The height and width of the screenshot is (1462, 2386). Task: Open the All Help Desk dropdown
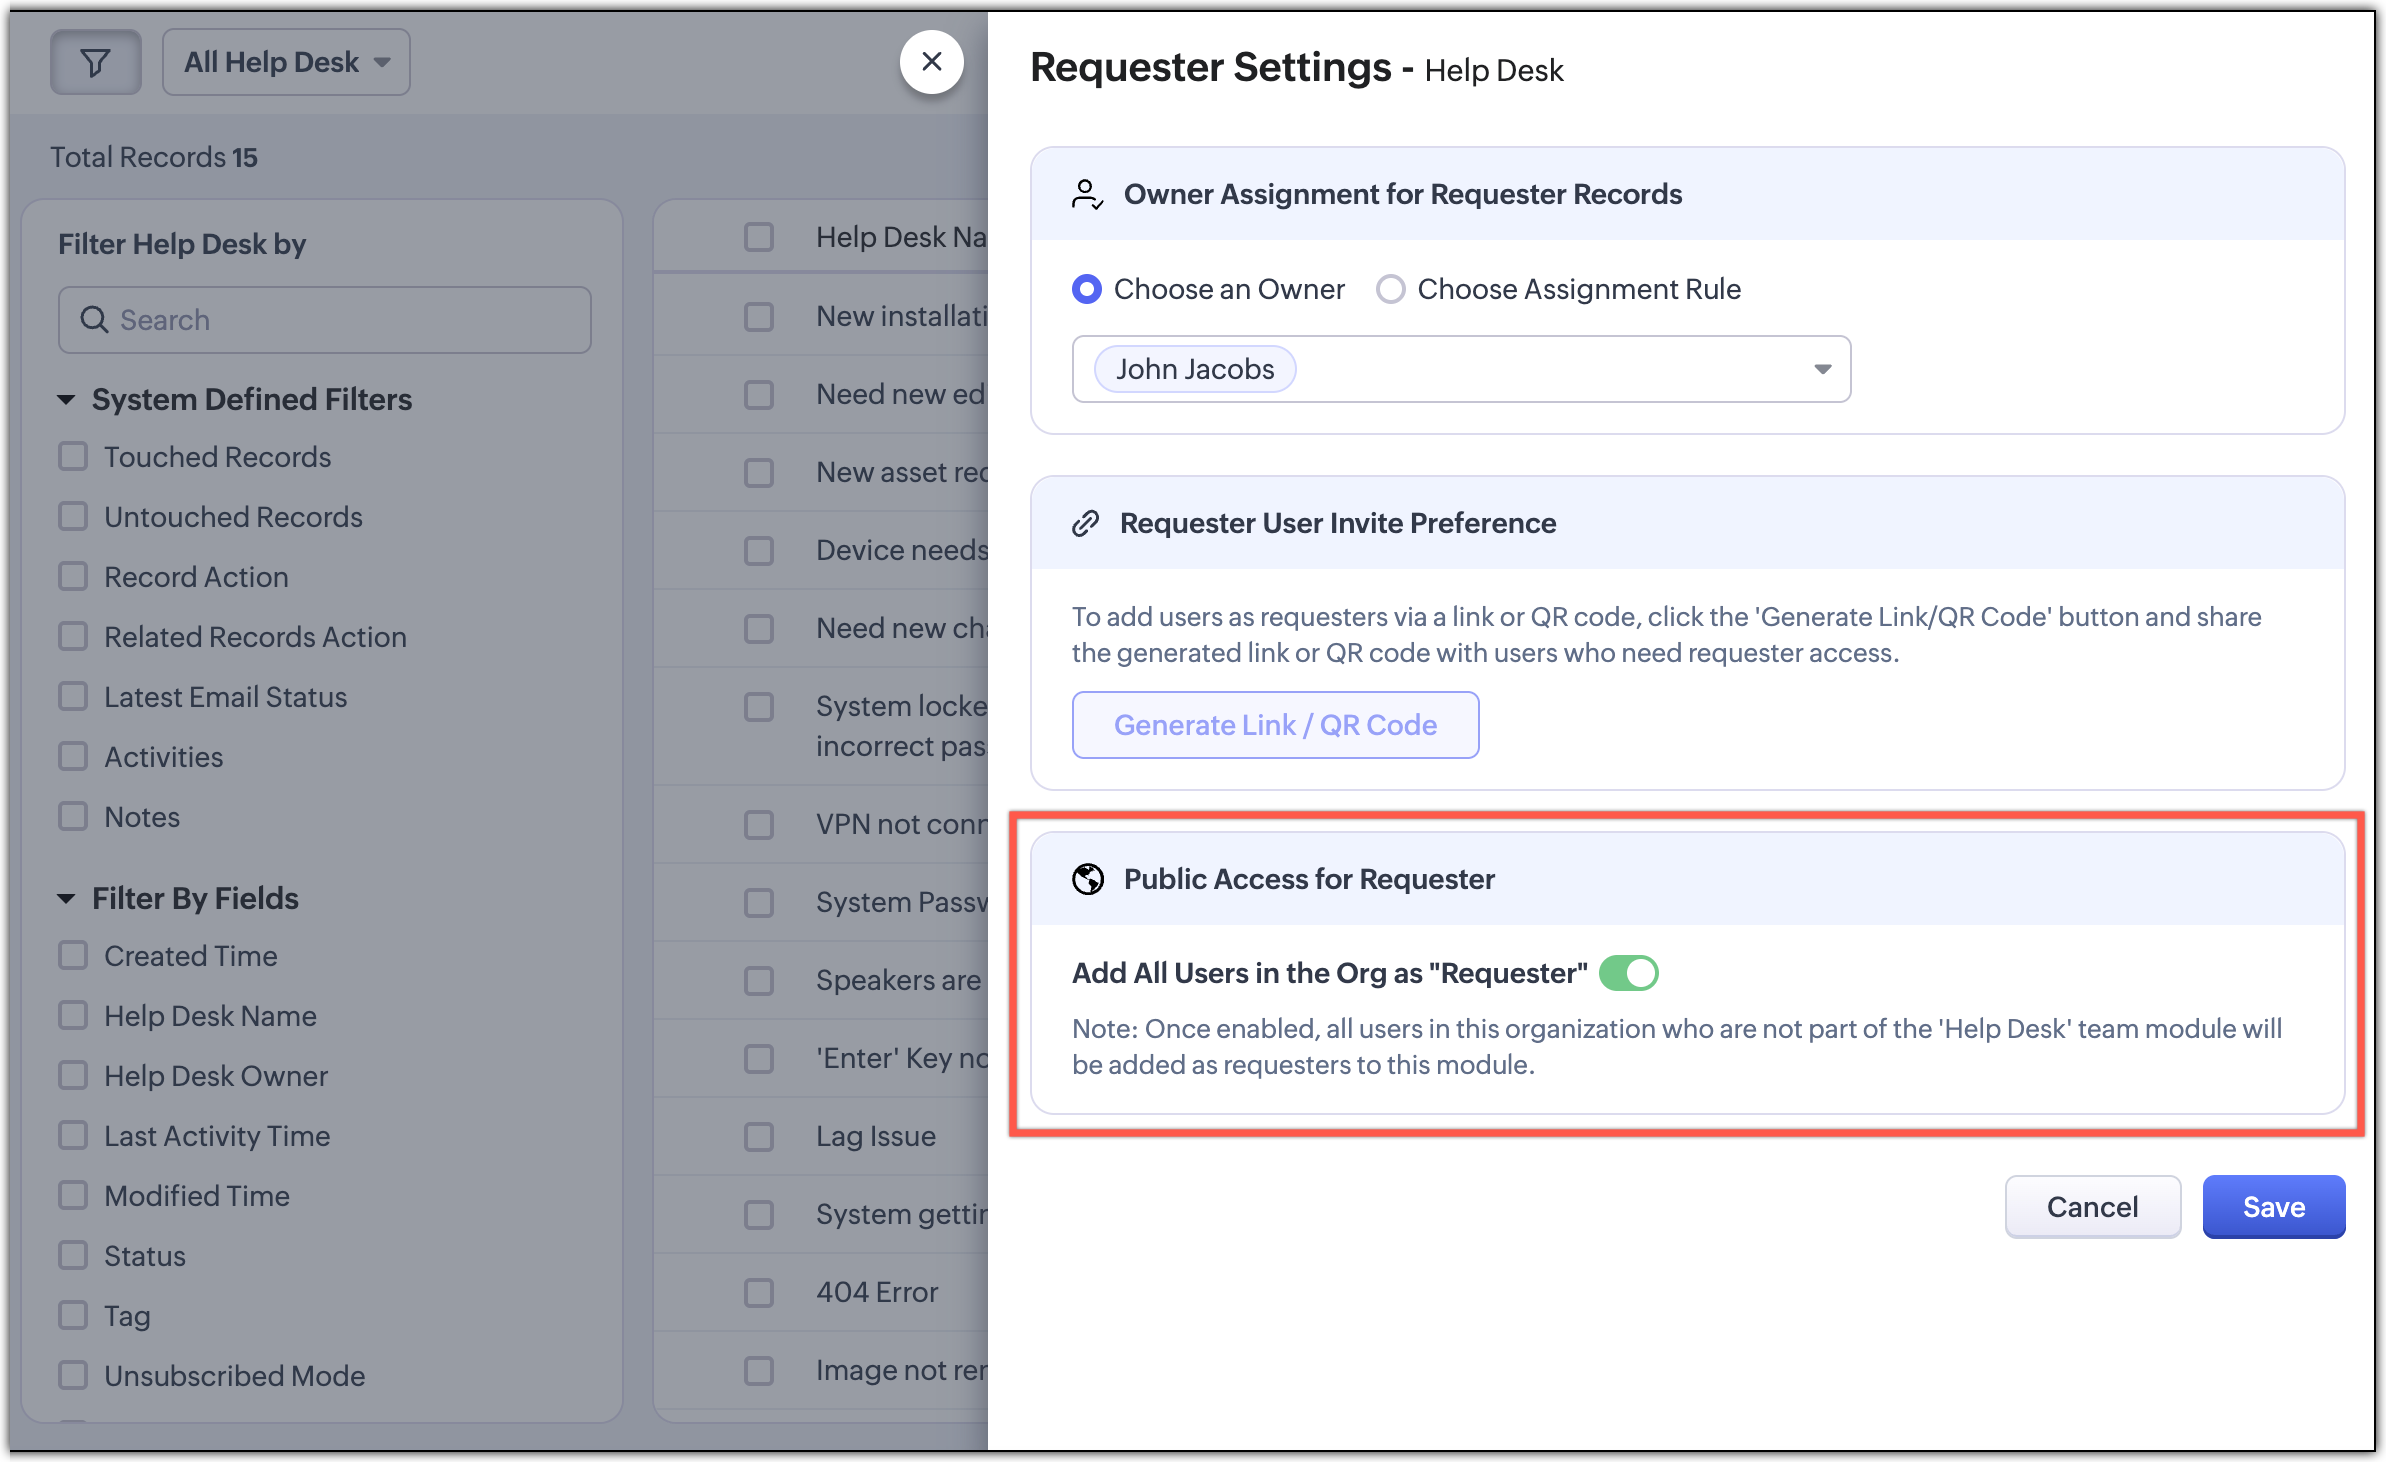click(286, 63)
